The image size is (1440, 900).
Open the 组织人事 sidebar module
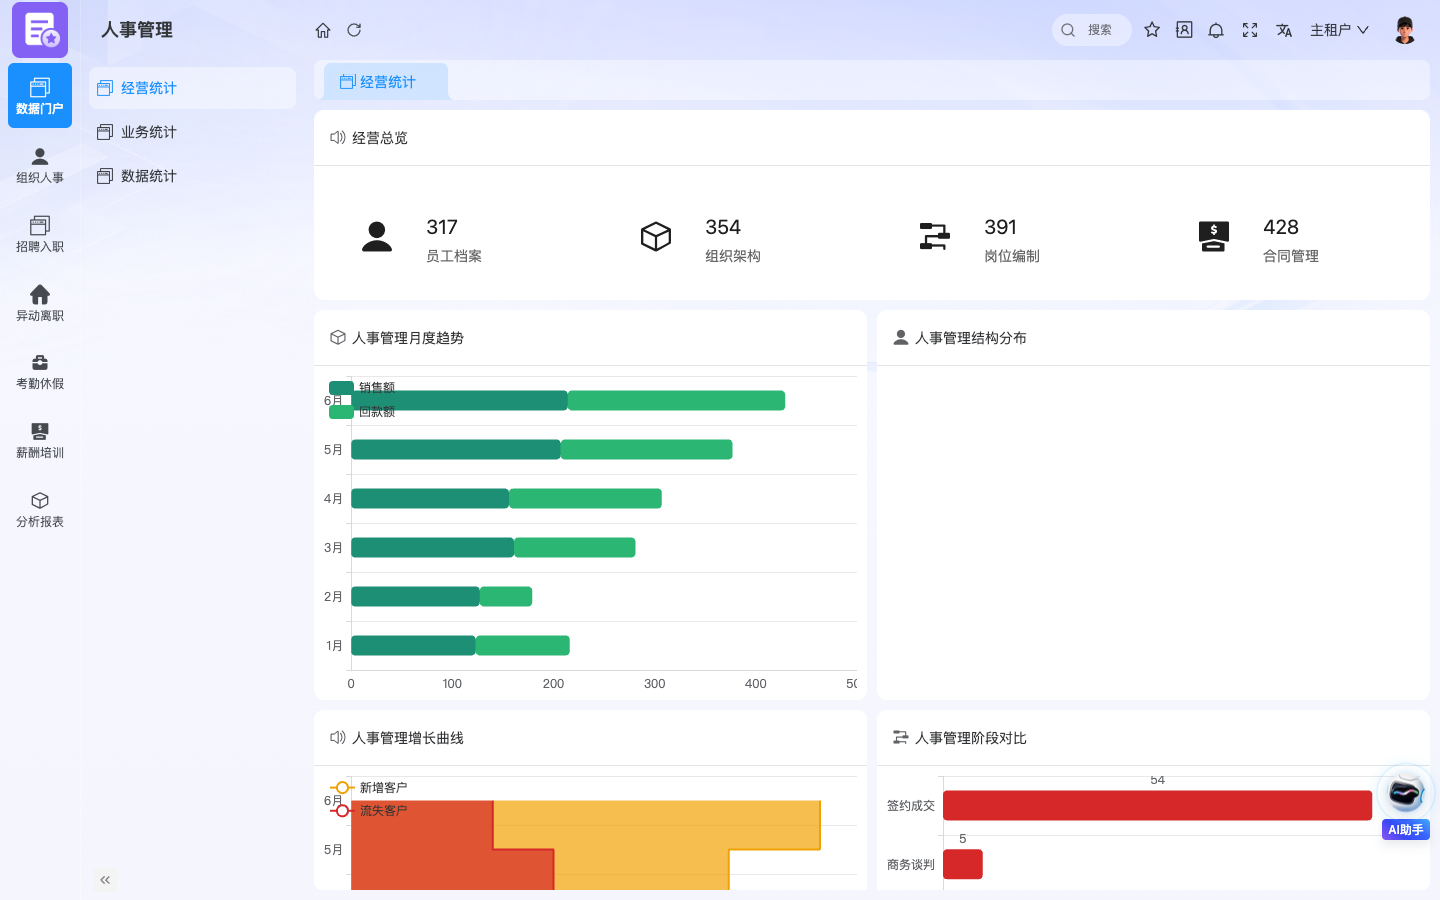pyautogui.click(x=40, y=165)
